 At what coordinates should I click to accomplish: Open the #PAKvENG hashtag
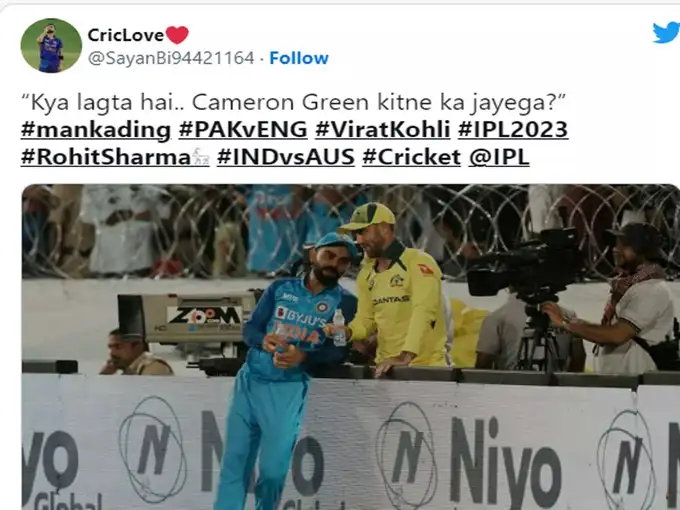point(243,130)
